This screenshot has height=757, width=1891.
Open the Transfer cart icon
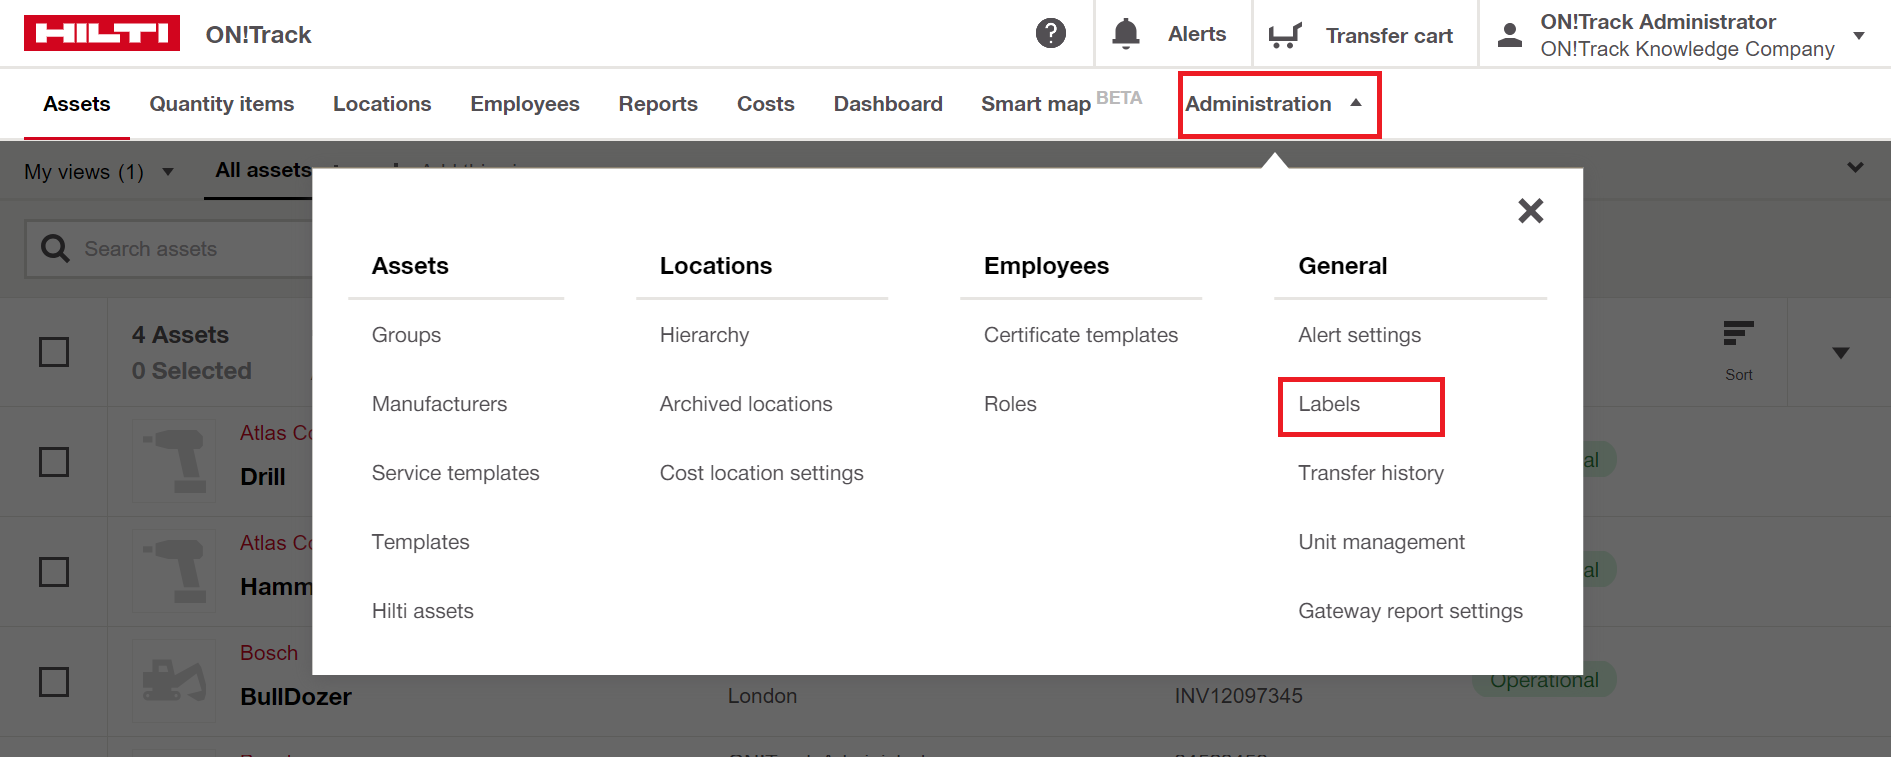pyautogui.click(x=1284, y=36)
